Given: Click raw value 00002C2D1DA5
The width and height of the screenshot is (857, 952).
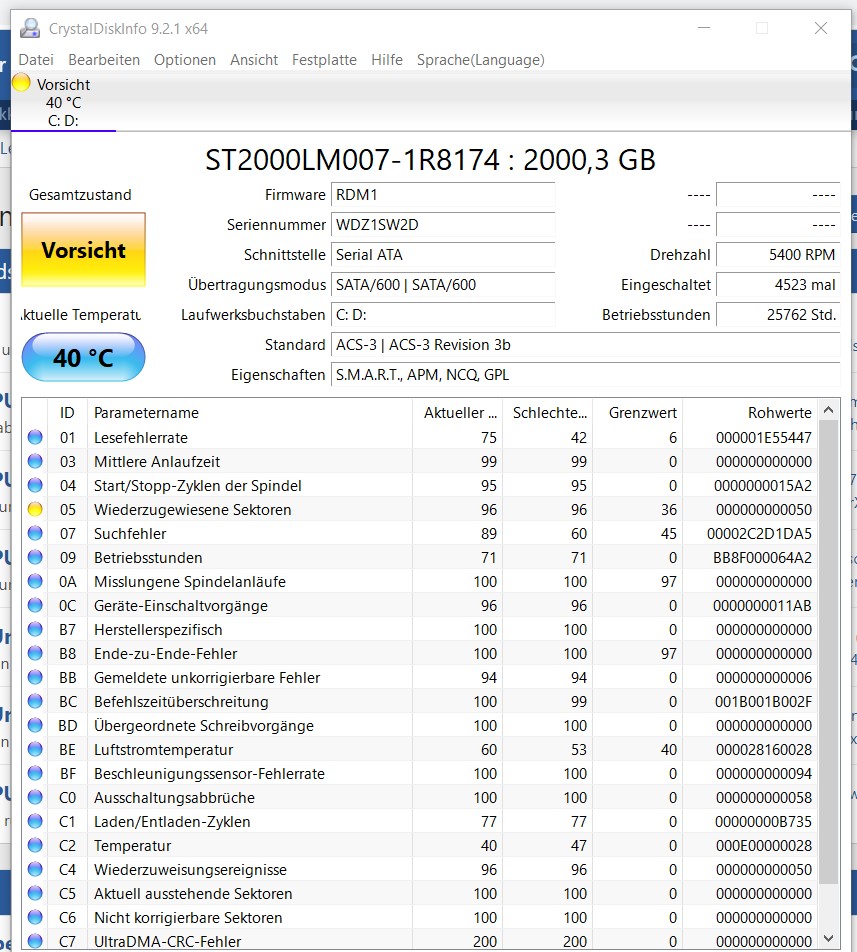Looking at the screenshot, I should [x=759, y=533].
